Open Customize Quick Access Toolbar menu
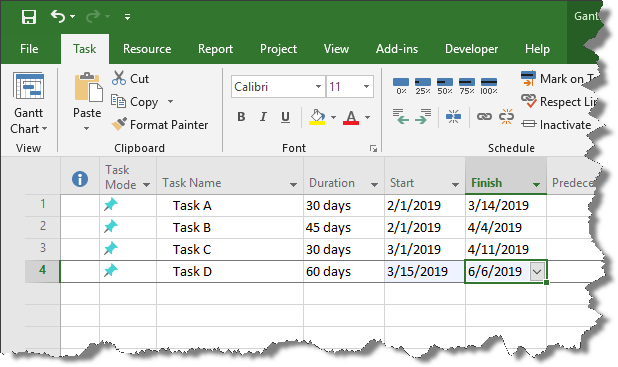 [x=127, y=17]
